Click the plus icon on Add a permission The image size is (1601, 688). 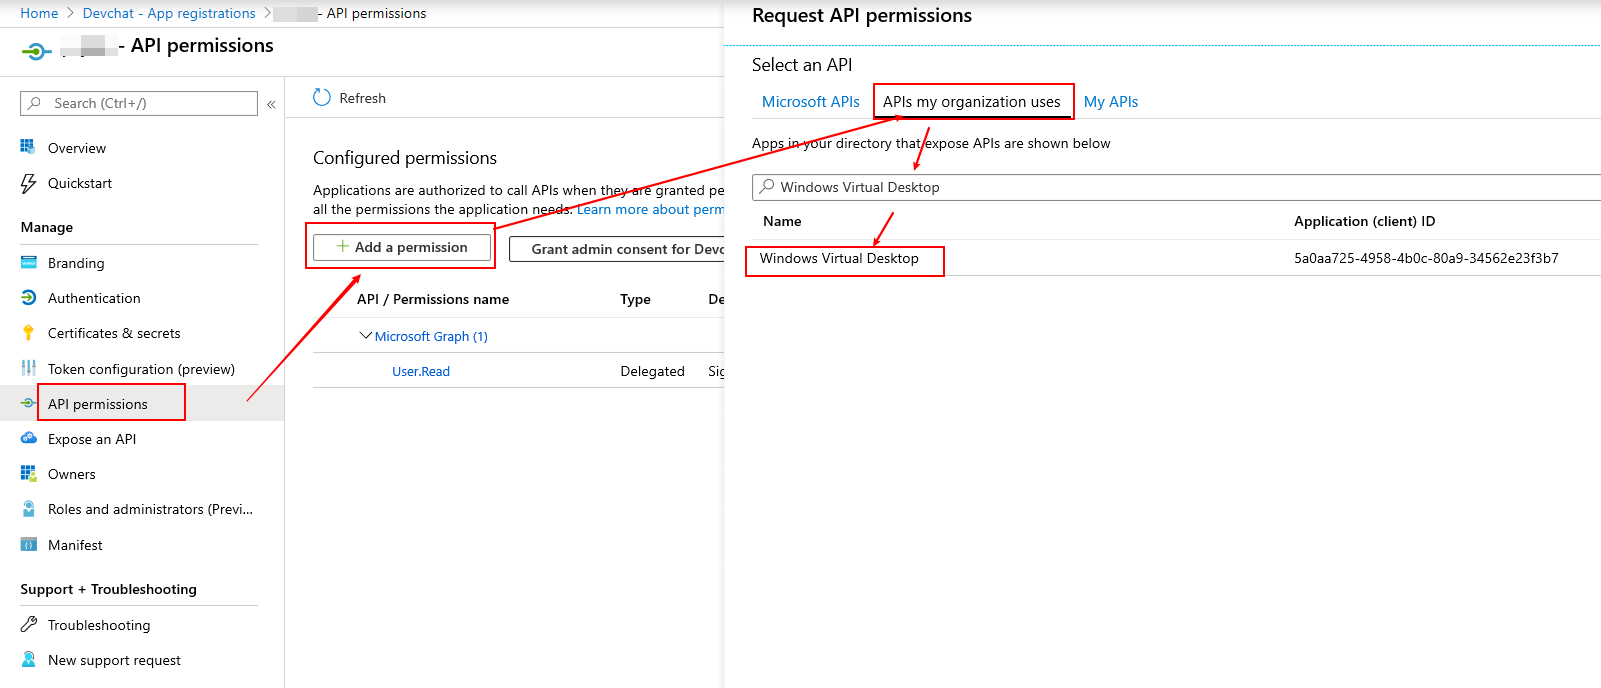click(343, 246)
